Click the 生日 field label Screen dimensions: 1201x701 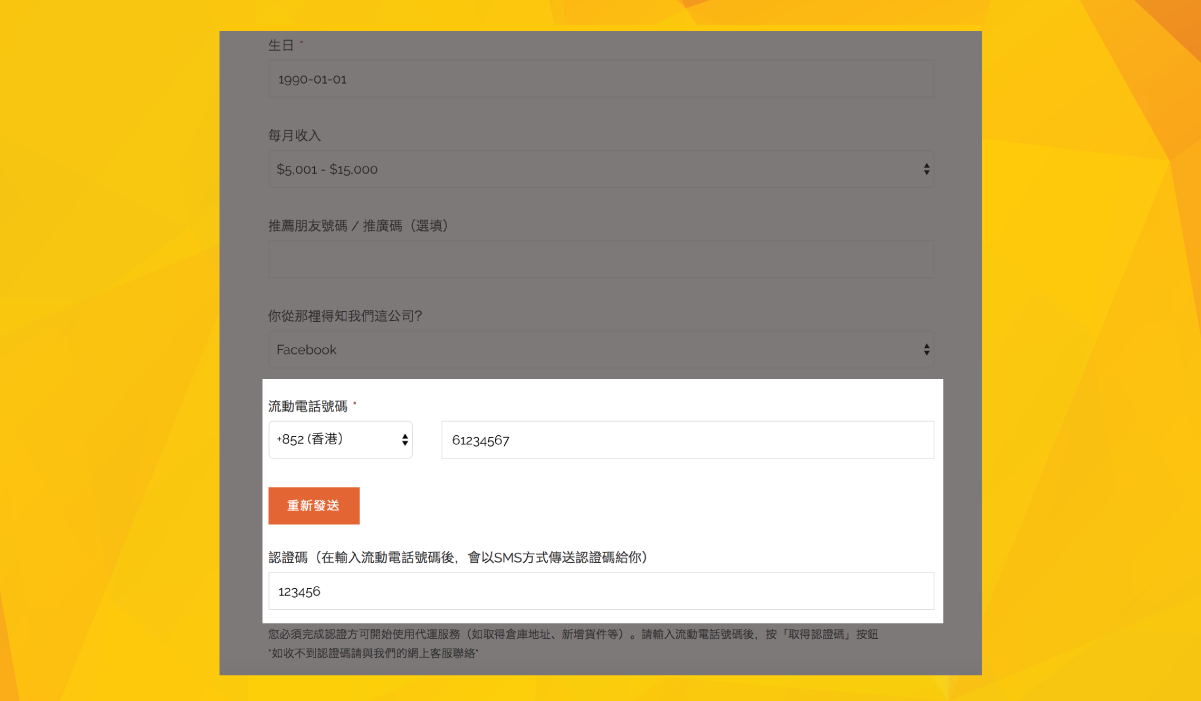click(x=281, y=45)
